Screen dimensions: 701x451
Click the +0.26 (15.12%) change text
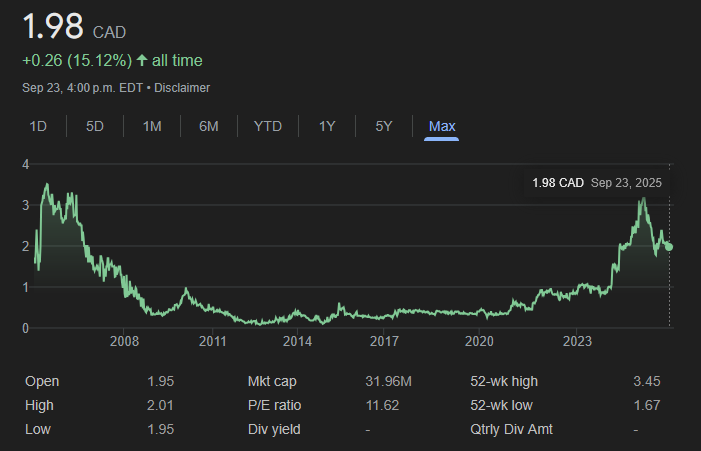coord(77,60)
